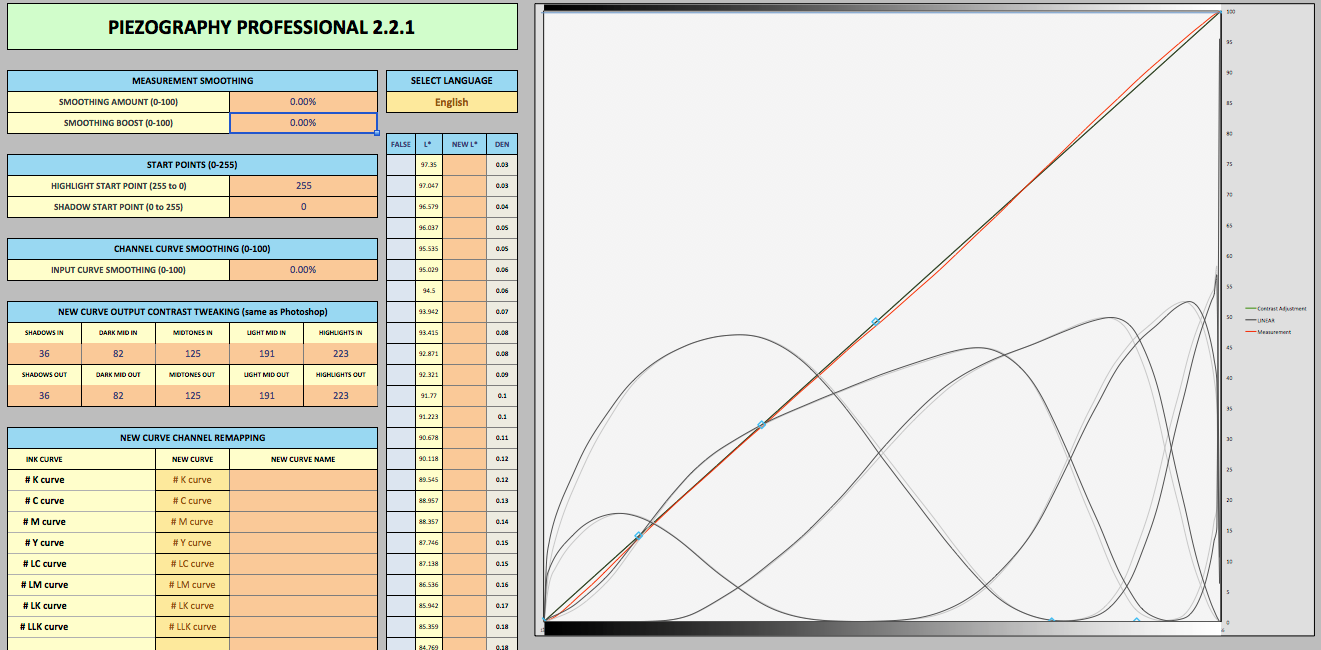Click the new curve name cell for K curve
Screen dimensions: 1321x650
point(303,480)
